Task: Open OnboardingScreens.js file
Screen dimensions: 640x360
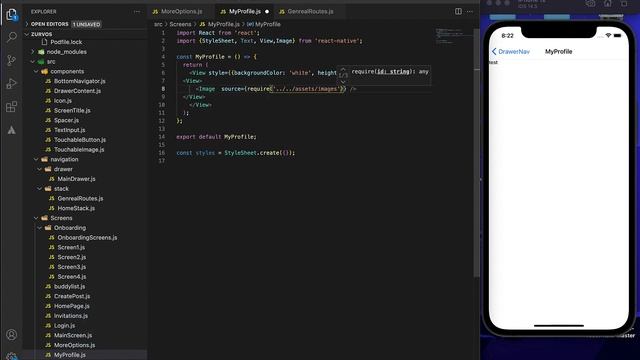Action: coord(87,238)
